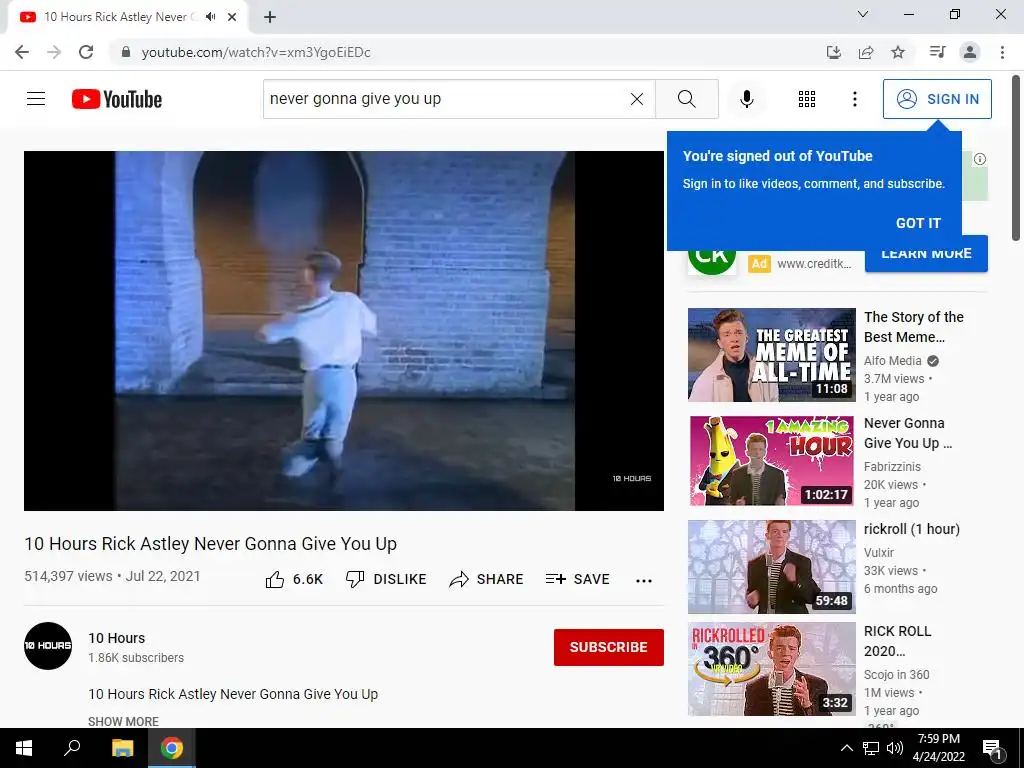Viewport: 1024px width, 768px height.
Task: Click the magnifier search button
Action: coord(686,99)
